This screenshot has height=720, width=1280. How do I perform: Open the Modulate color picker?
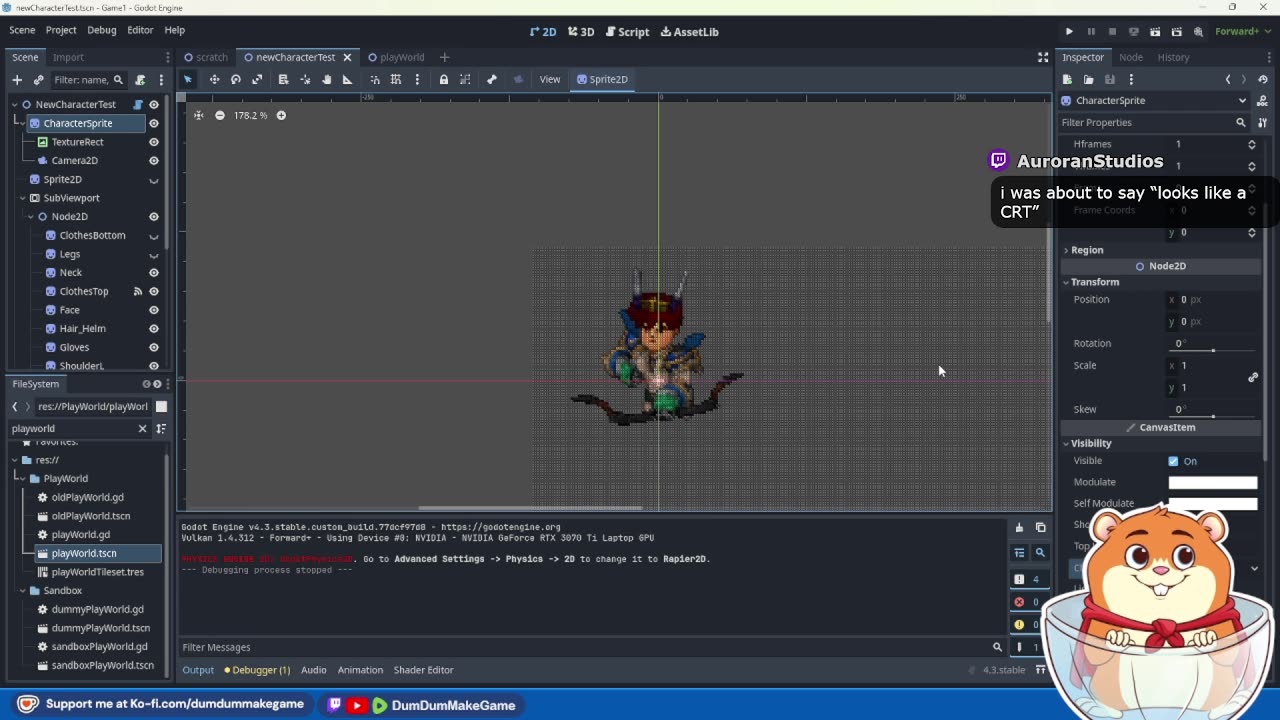pos(1212,482)
